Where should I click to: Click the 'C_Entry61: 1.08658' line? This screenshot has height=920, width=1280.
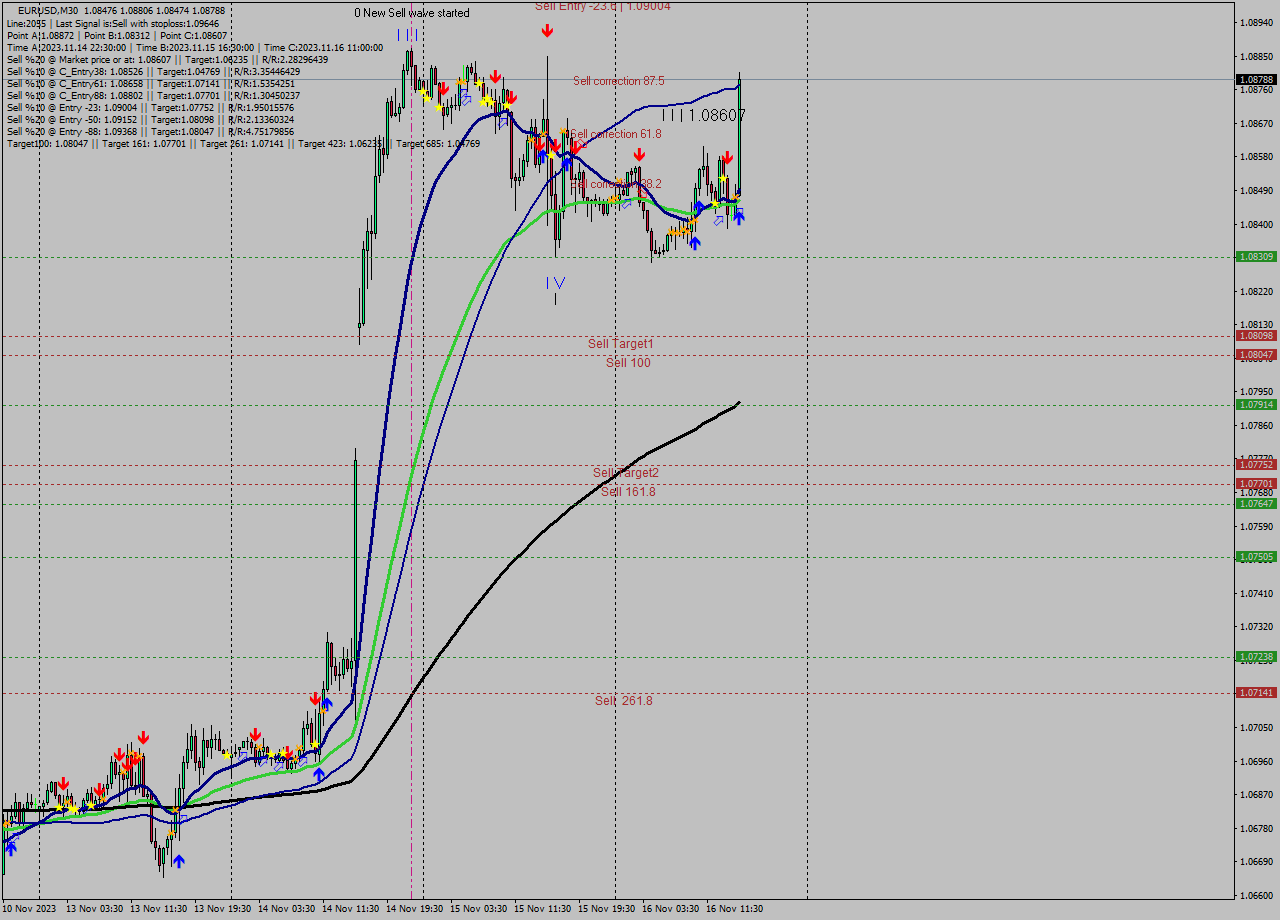[150, 83]
